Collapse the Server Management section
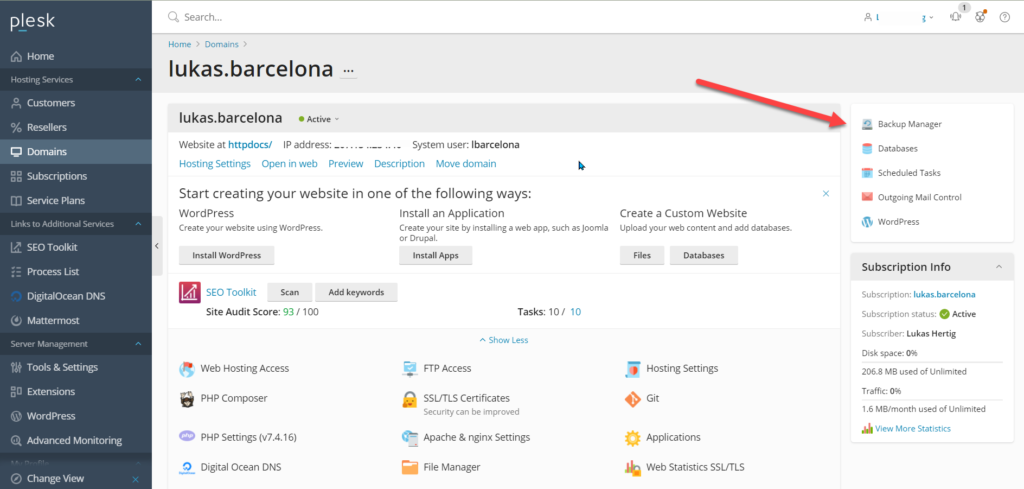Viewport: 1024px width, 489px height. click(x=138, y=344)
